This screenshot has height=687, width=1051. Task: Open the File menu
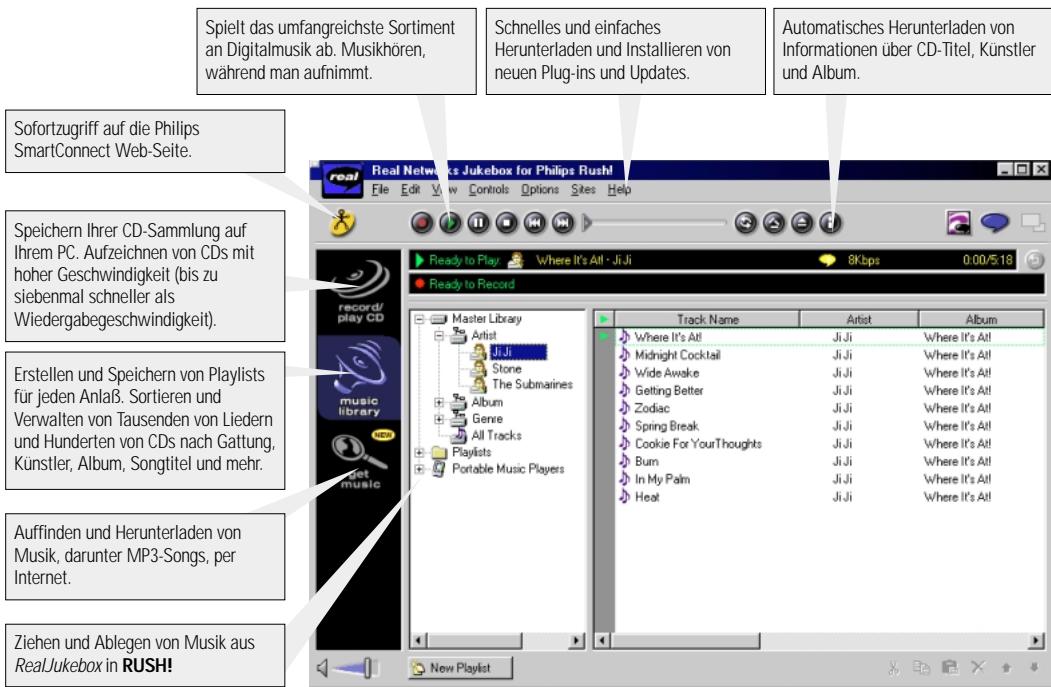click(380, 190)
